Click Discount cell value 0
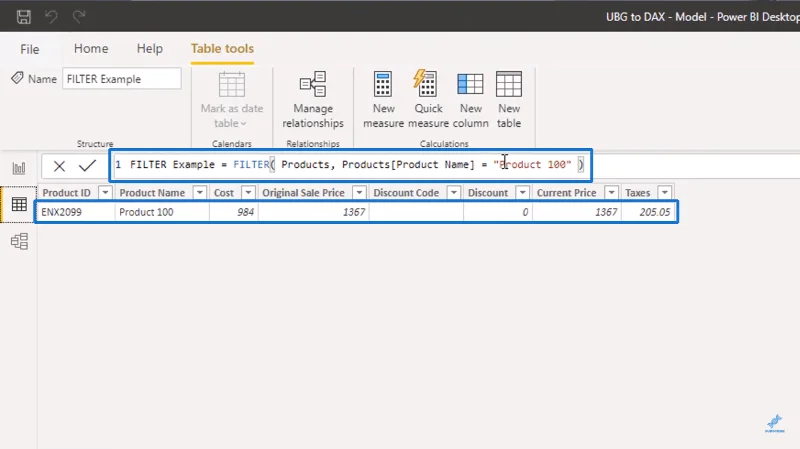800x449 pixels. [525, 212]
